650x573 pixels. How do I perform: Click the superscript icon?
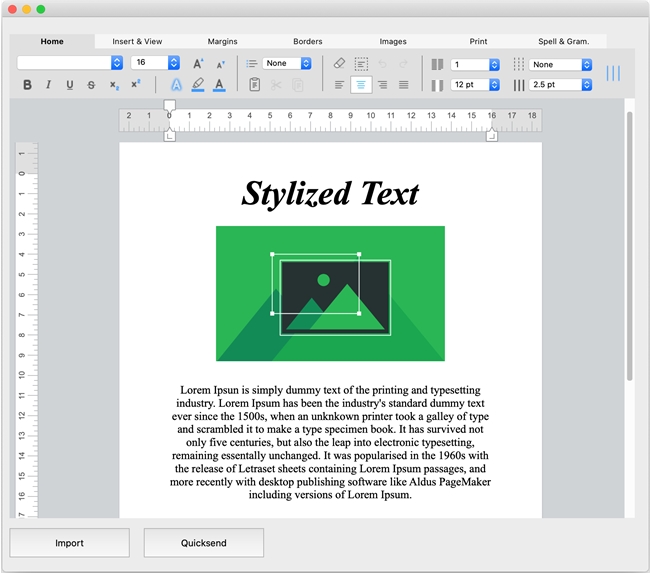(136, 84)
